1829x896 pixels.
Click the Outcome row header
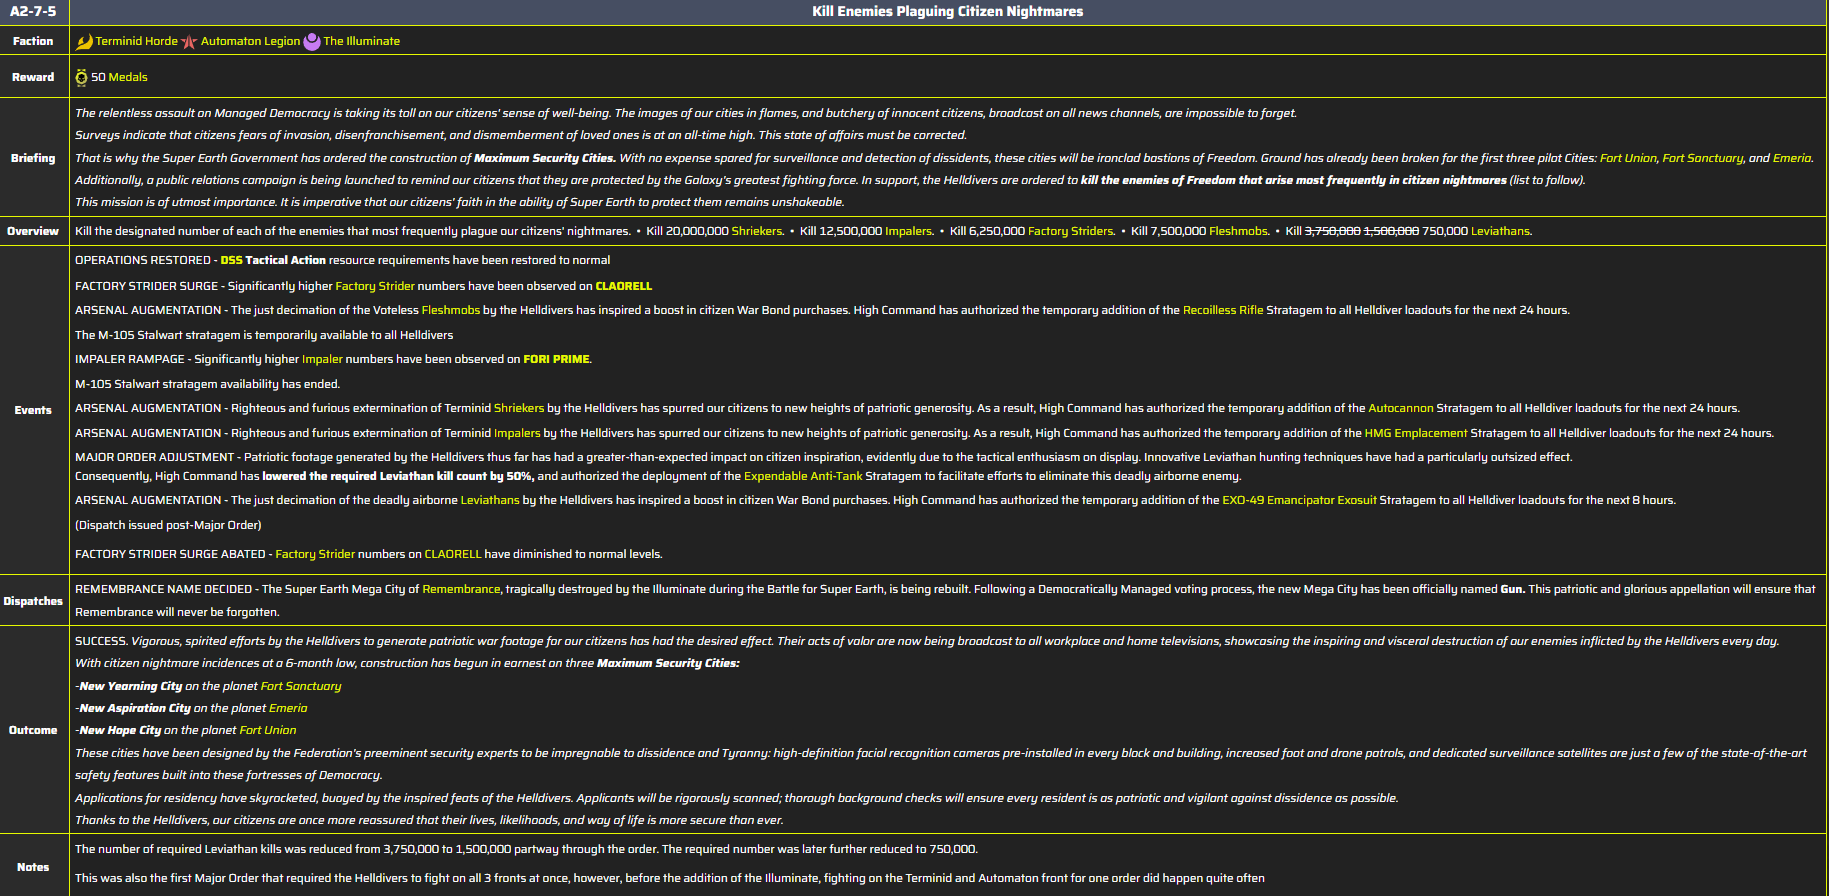click(34, 730)
